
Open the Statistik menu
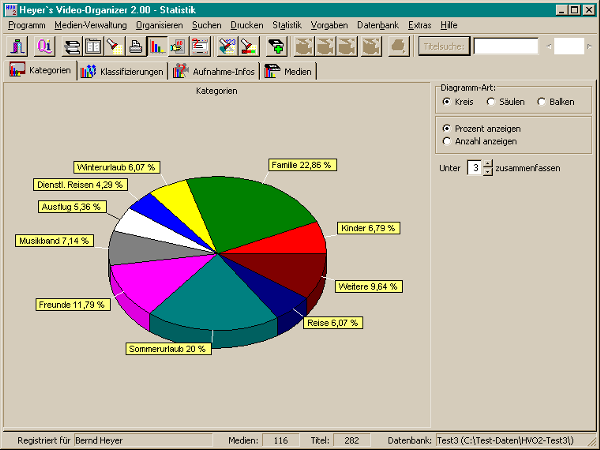286,23
